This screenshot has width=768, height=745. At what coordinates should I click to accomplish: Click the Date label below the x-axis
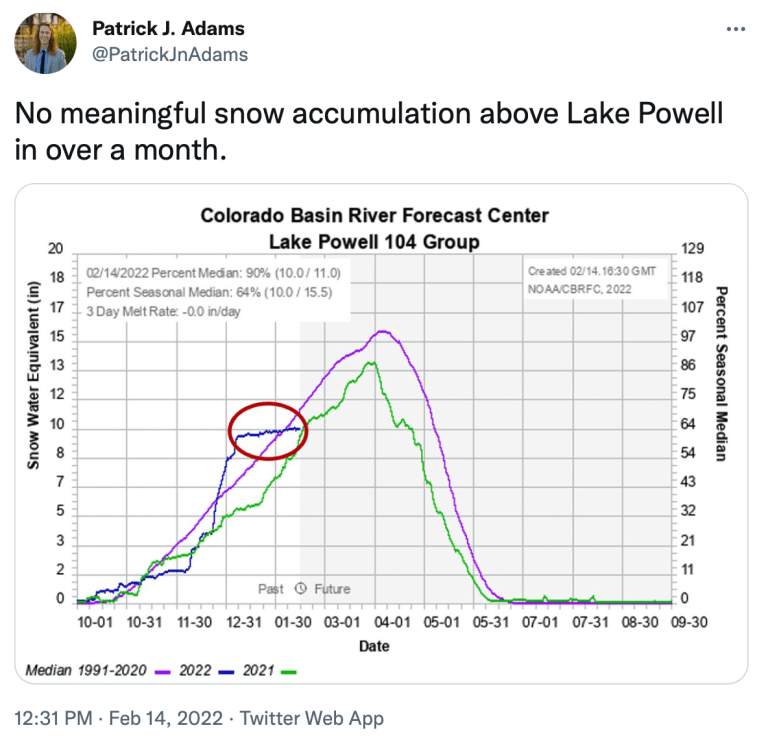(x=374, y=647)
